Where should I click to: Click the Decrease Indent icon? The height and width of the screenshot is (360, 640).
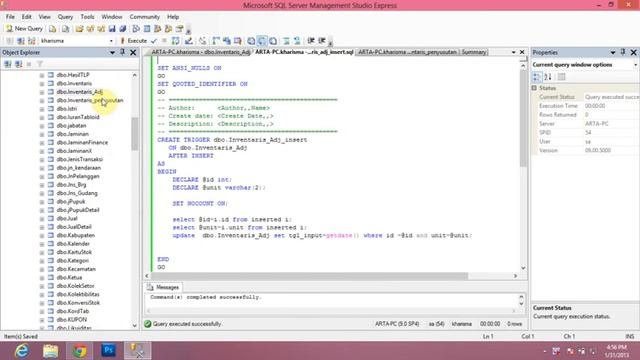311,41
